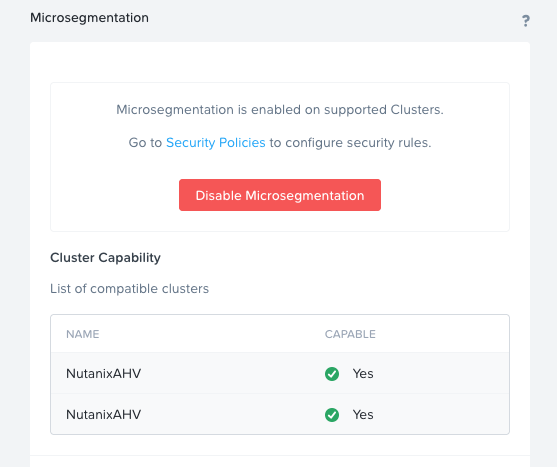
Task: Click empty space right of second row Yes
Action: 440,414
